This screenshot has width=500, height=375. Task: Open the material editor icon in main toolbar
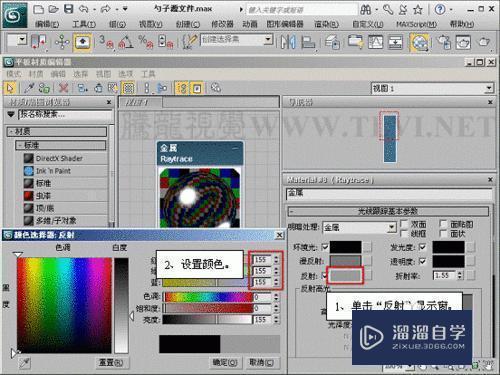420,42
